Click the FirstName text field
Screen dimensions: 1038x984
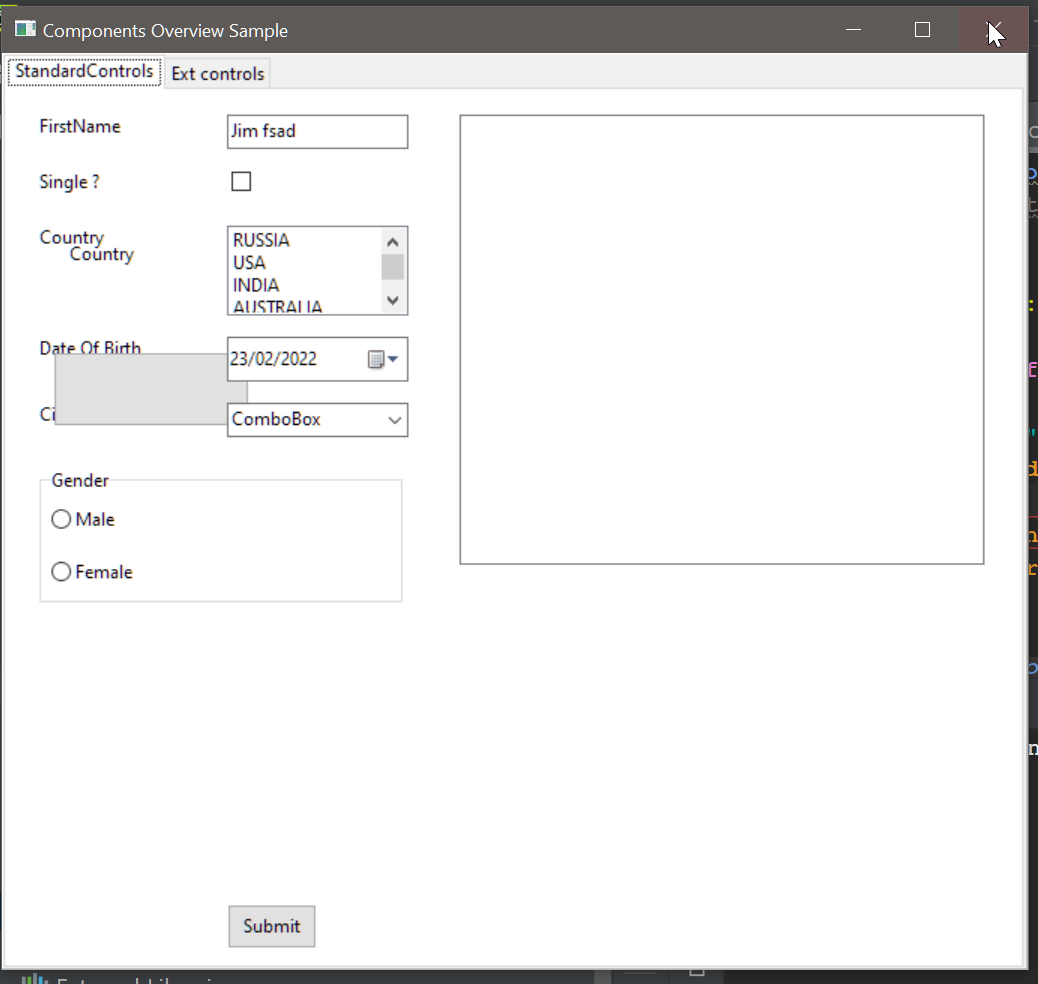pyautogui.click(x=317, y=131)
